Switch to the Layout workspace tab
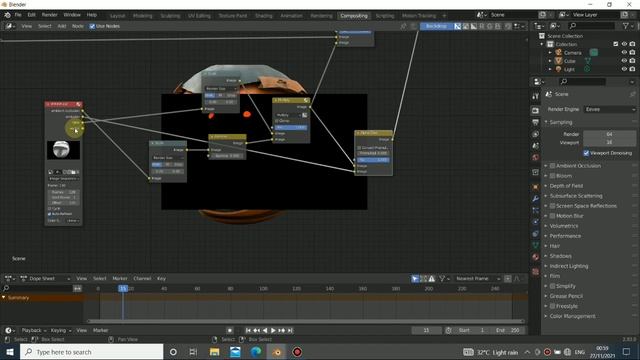 117,16
